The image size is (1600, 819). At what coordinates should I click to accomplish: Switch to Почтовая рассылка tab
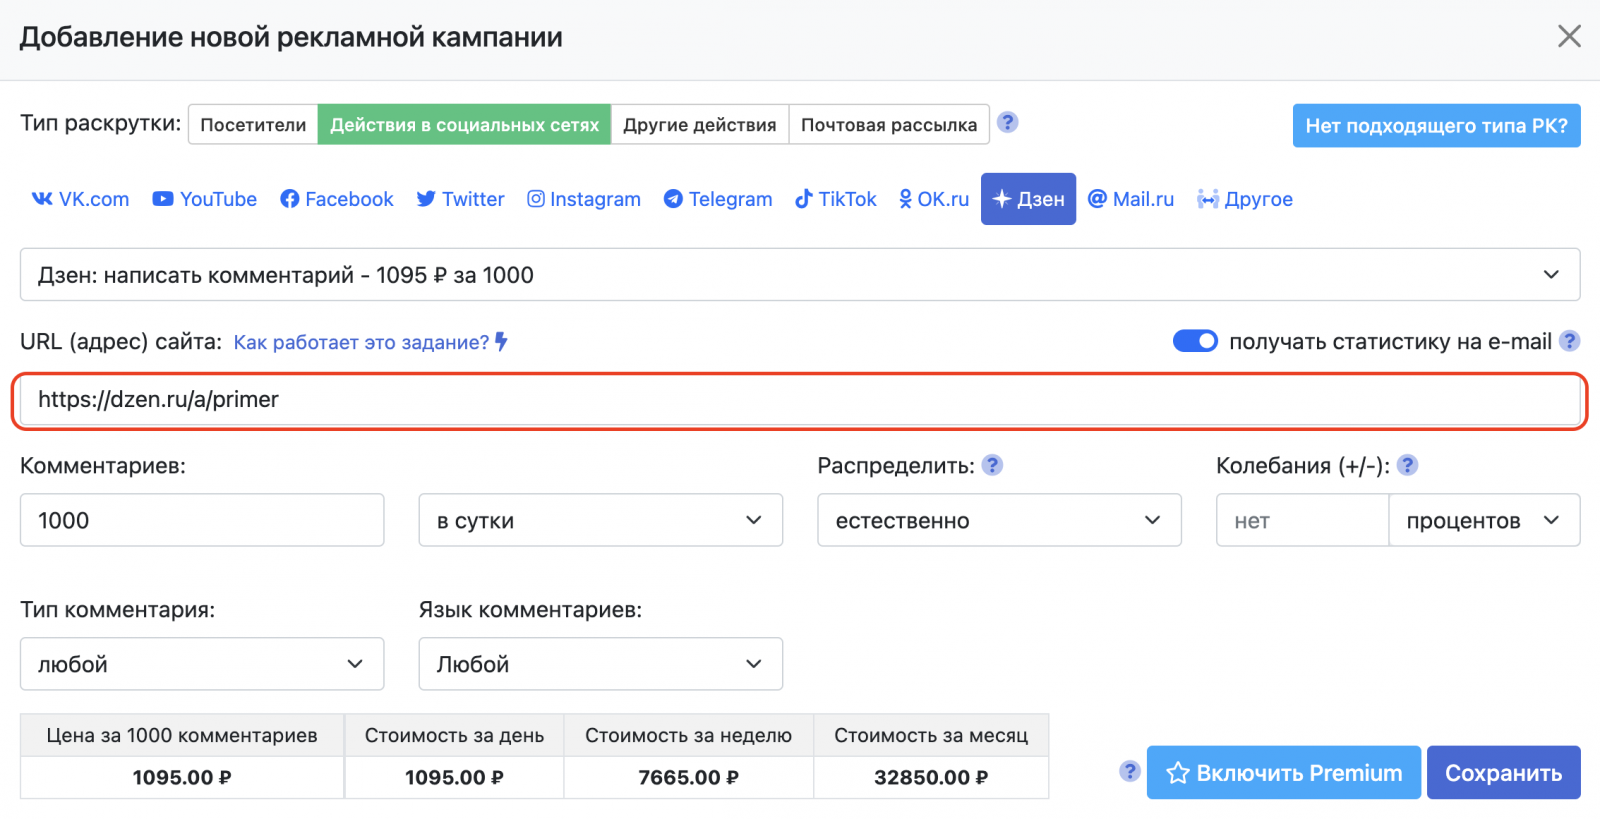pyautogui.click(x=888, y=125)
